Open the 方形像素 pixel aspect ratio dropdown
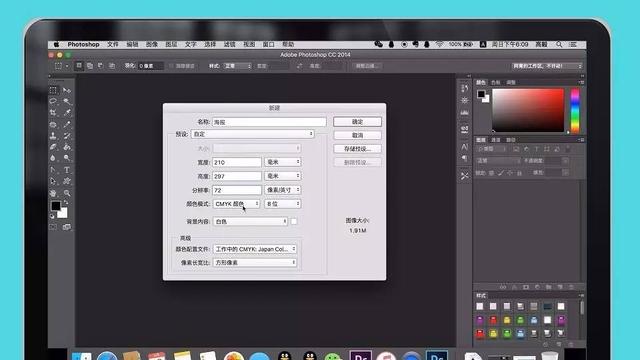The image size is (640, 360). coord(255,262)
